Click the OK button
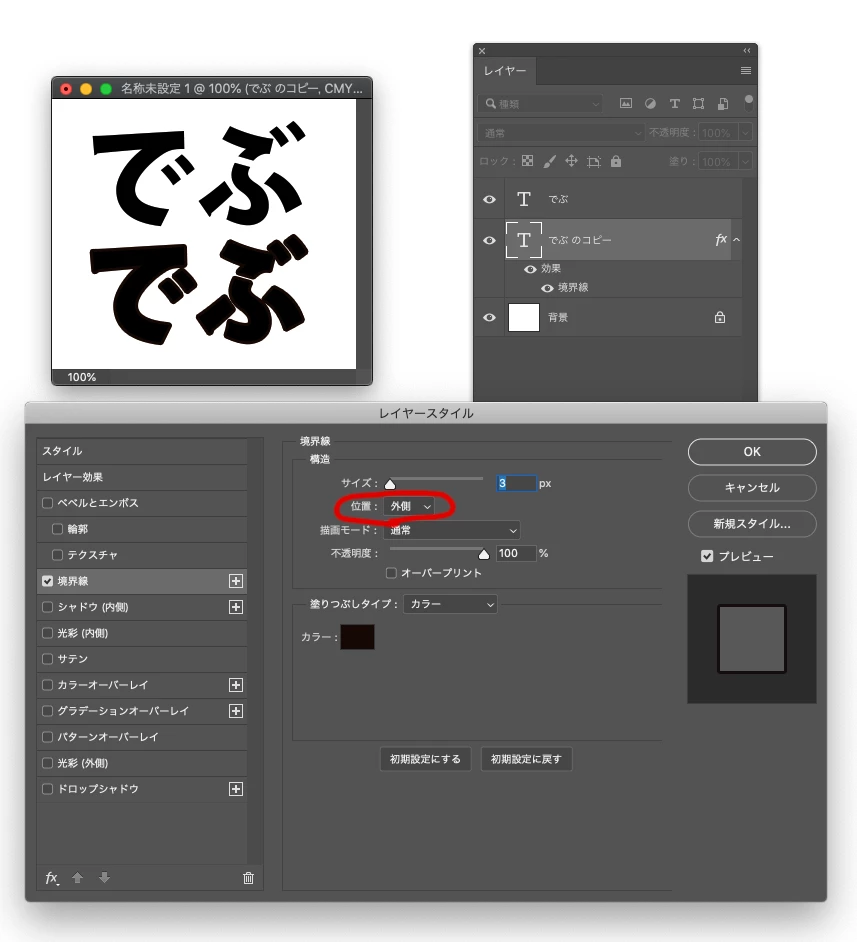Image resolution: width=857 pixels, height=942 pixels. click(752, 452)
